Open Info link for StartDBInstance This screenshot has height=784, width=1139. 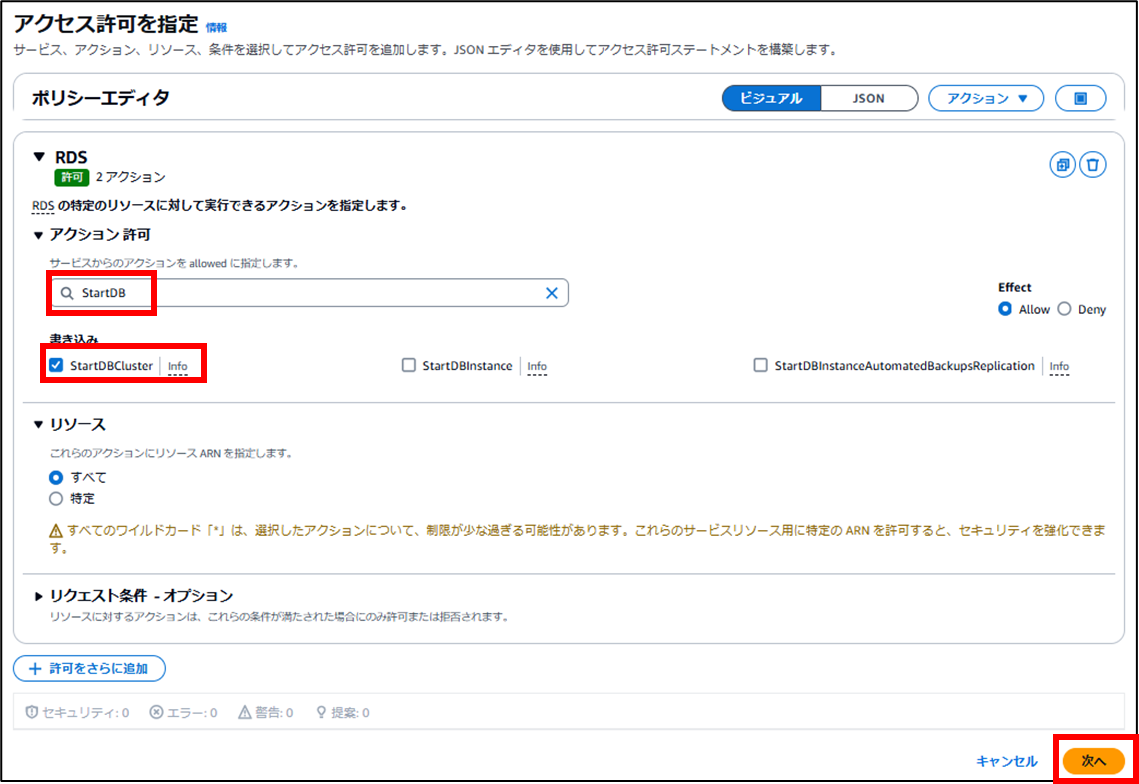tap(537, 365)
